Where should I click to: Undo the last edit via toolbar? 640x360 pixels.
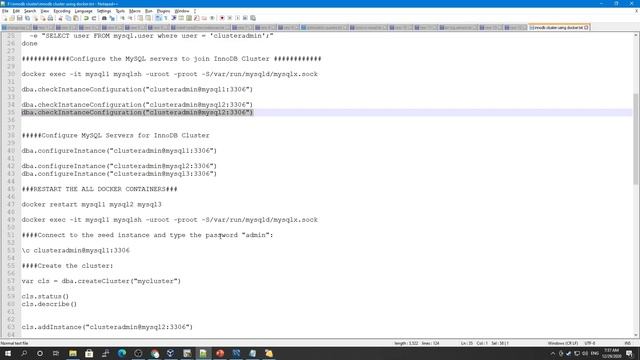86,18
